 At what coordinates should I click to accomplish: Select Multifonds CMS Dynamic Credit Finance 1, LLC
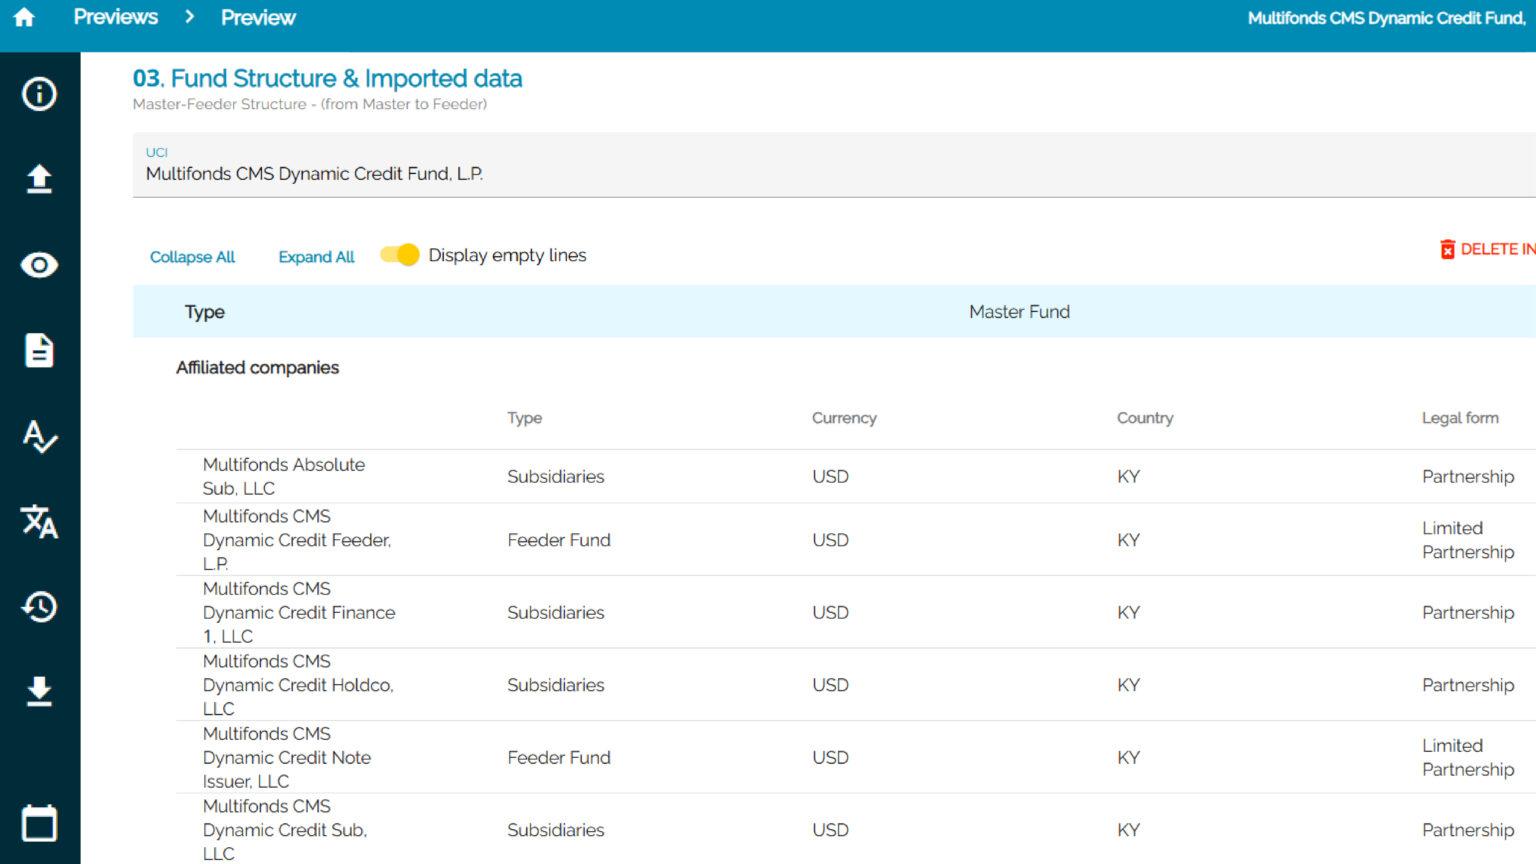(x=298, y=612)
